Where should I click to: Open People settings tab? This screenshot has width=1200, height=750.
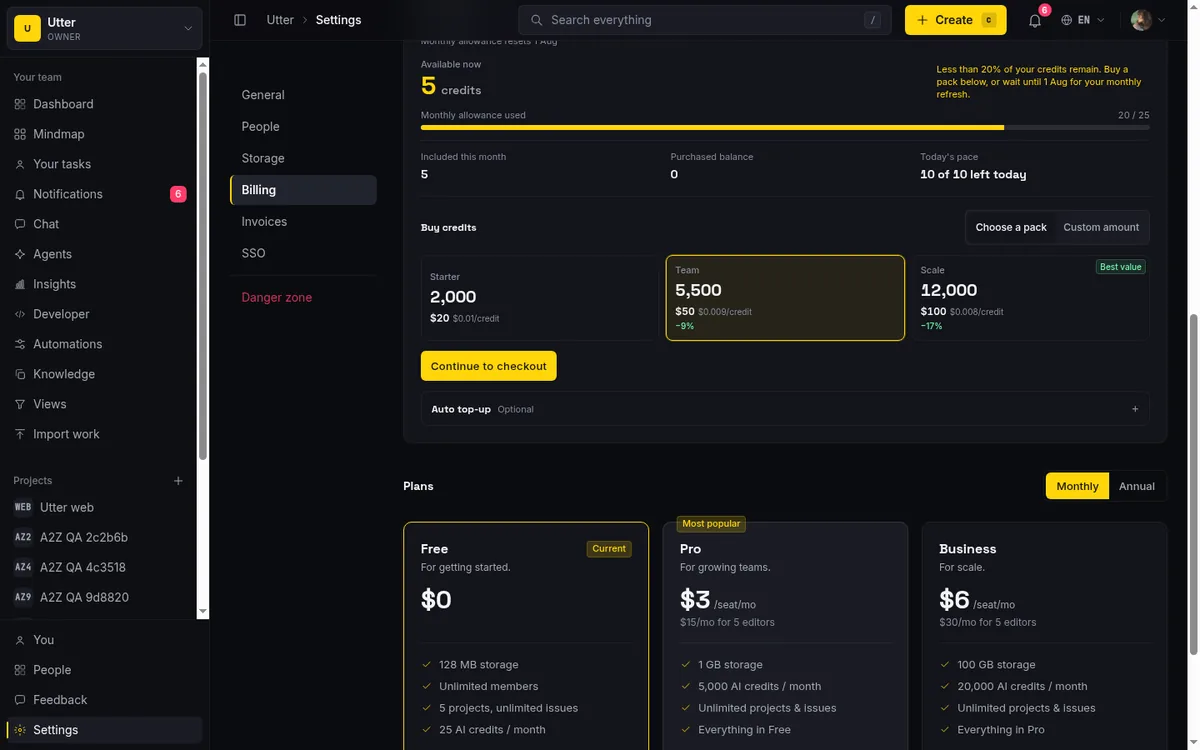[x=303, y=127]
